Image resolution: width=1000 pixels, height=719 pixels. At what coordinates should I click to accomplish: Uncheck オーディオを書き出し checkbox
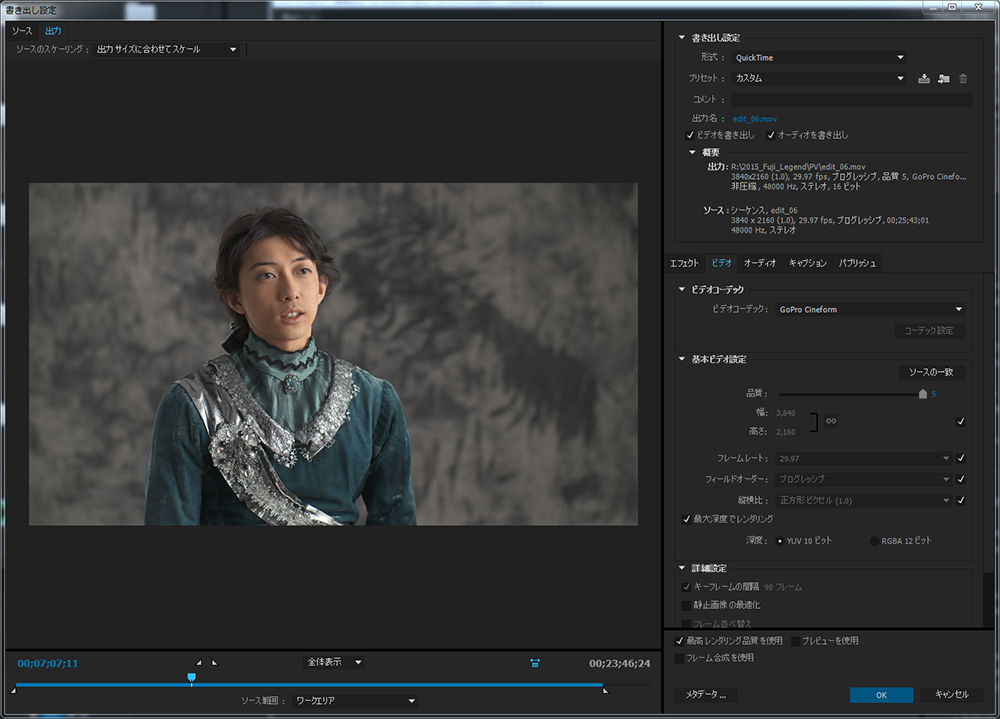point(770,135)
